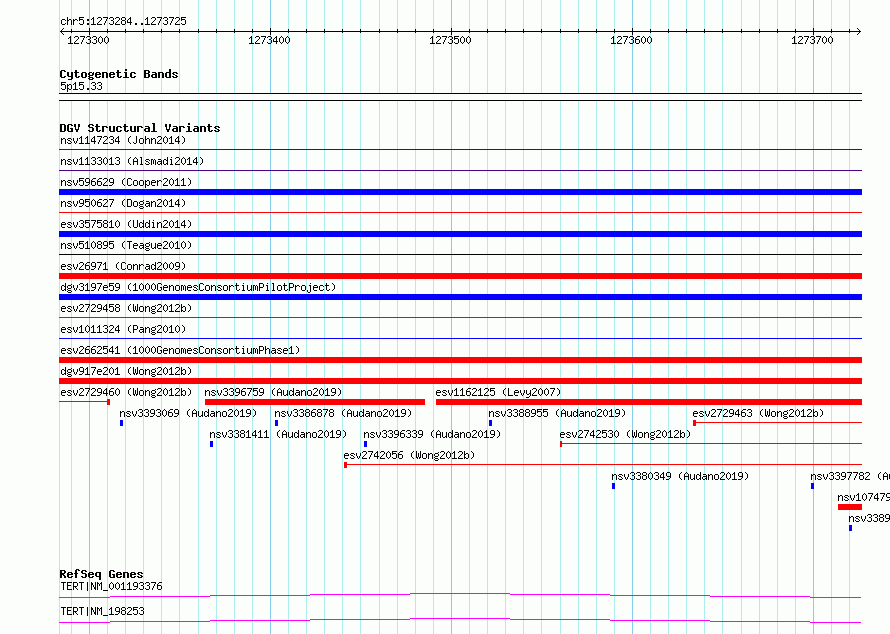The image size is (890, 634).
Task: Click the 1273700 ruler coordinate
Action: (812, 40)
